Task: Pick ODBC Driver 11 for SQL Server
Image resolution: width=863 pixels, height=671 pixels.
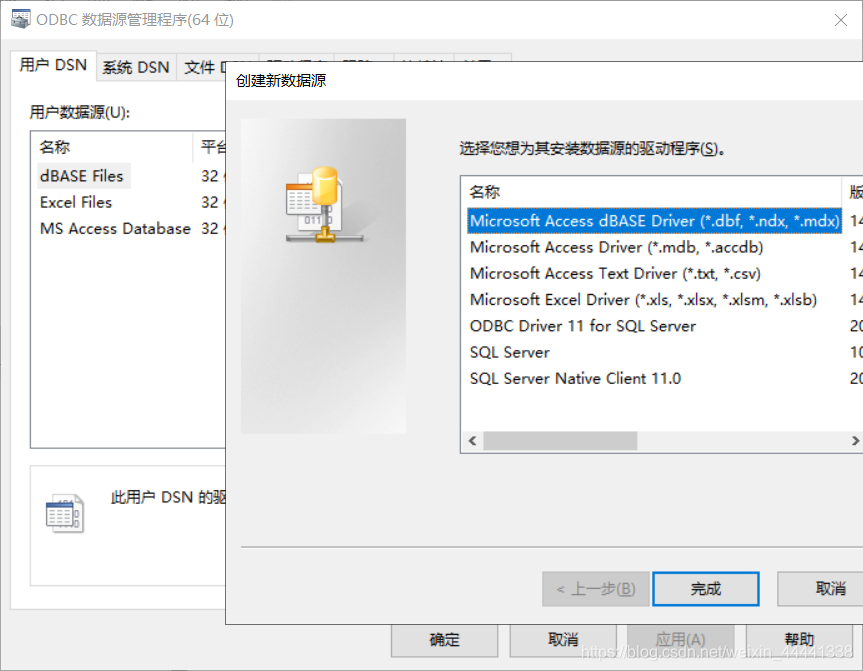Action: click(x=582, y=326)
